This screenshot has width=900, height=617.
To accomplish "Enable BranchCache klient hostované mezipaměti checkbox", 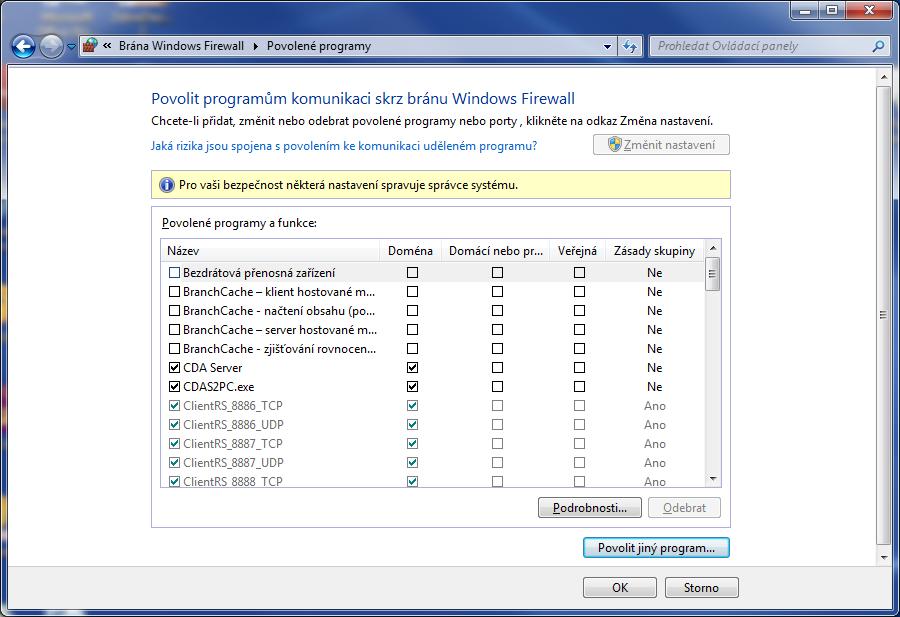I will pos(174,292).
